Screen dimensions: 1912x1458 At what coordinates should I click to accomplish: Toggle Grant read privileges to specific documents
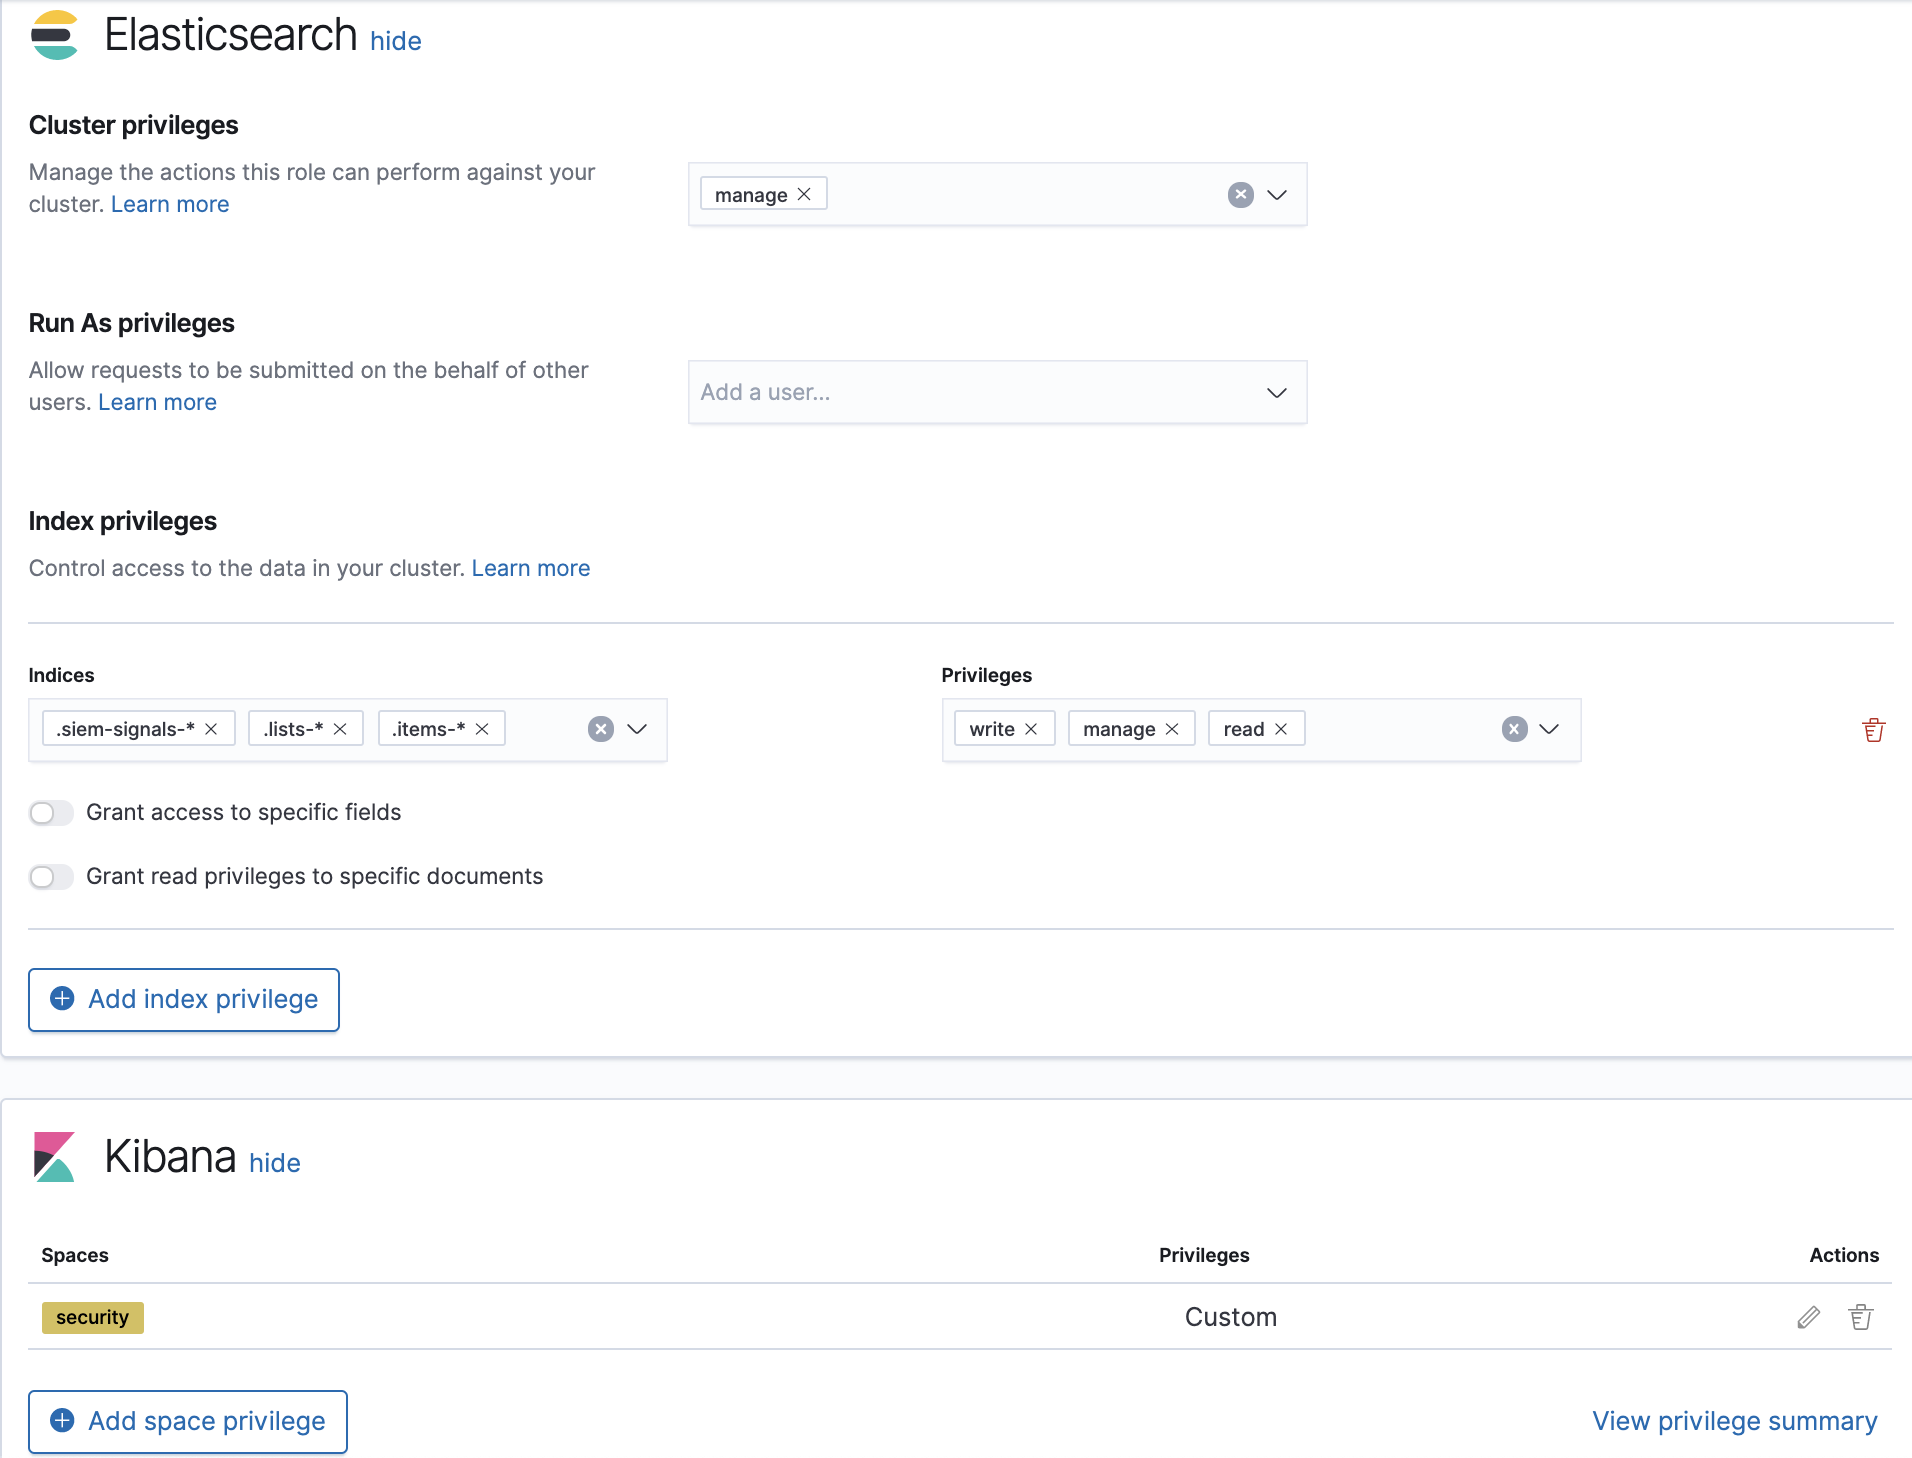pyautogui.click(x=51, y=877)
